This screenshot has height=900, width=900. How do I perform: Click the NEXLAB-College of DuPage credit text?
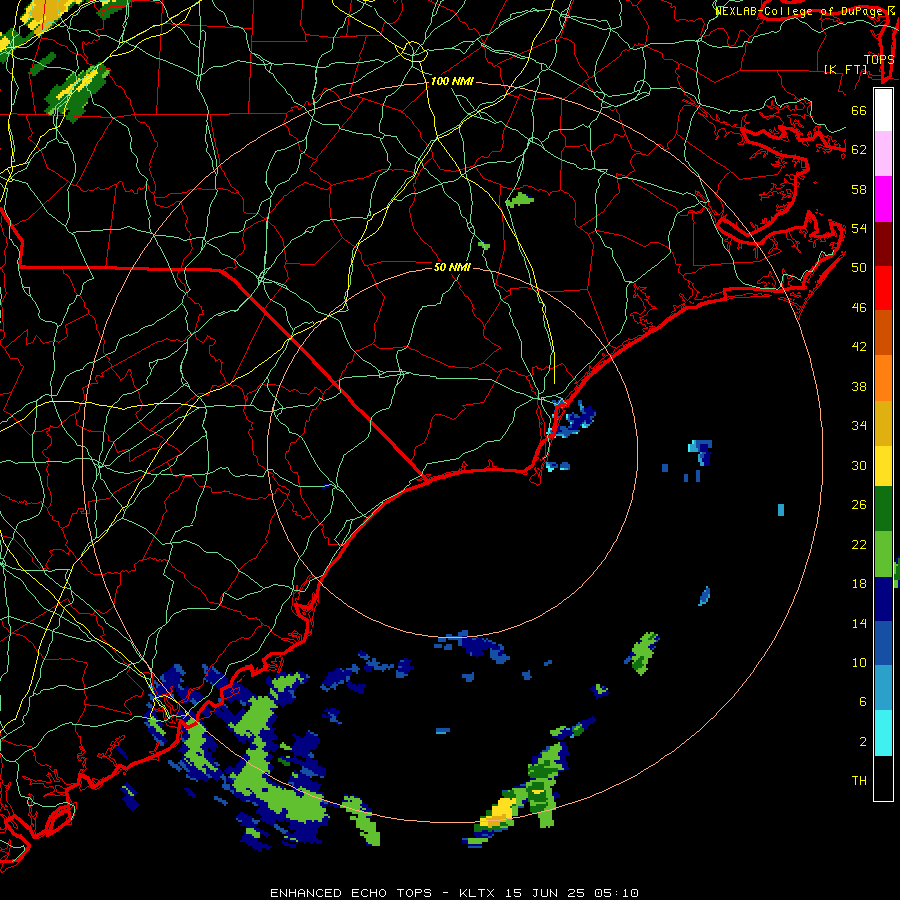click(x=798, y=11)
